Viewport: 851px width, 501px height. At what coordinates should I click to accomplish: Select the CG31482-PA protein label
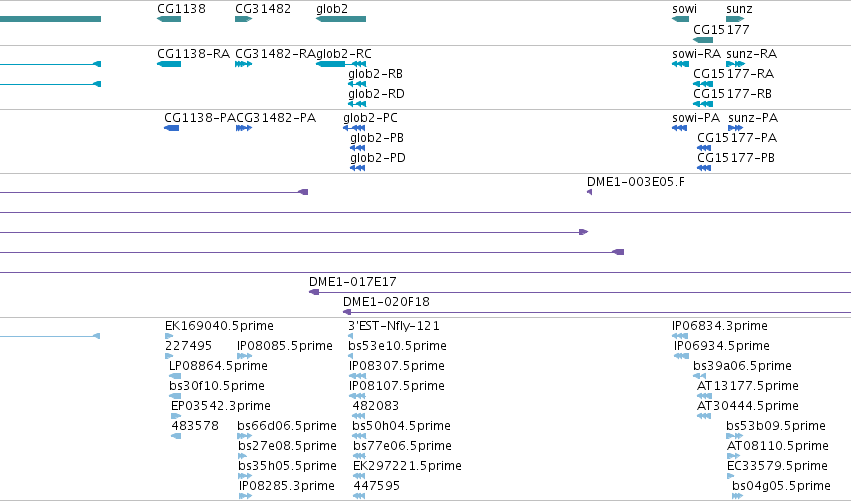coord(276,118)
